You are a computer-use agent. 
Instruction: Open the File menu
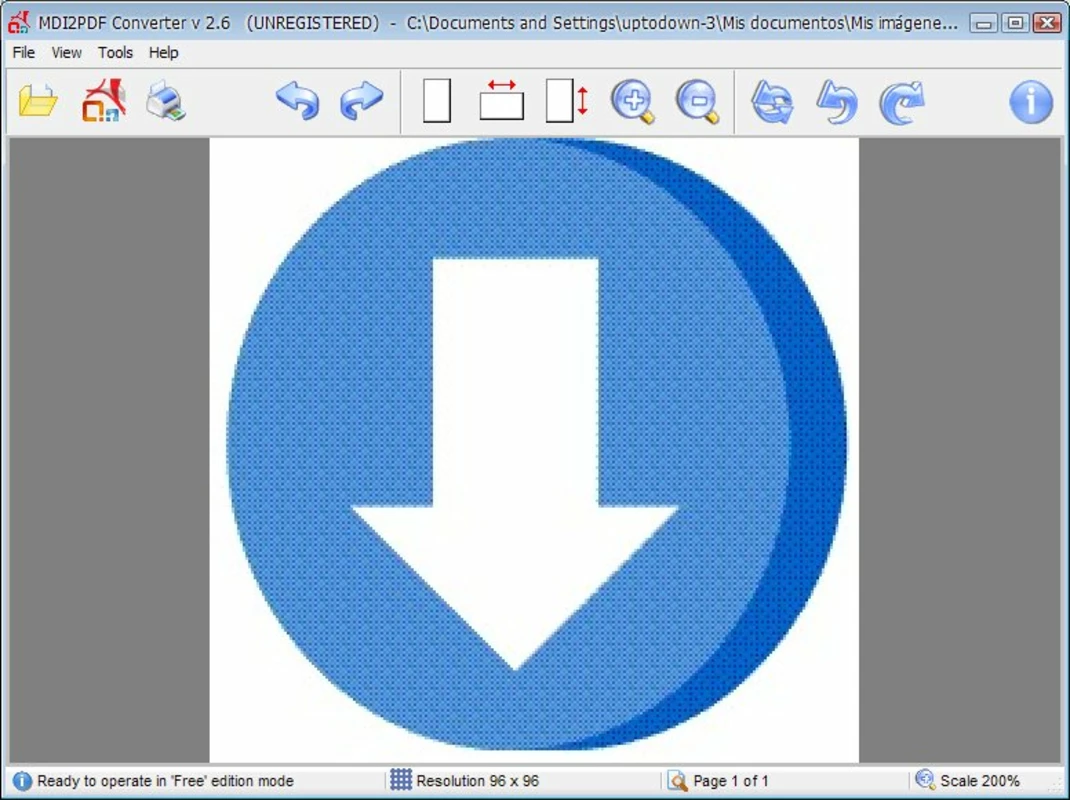[x=24, y=53]
